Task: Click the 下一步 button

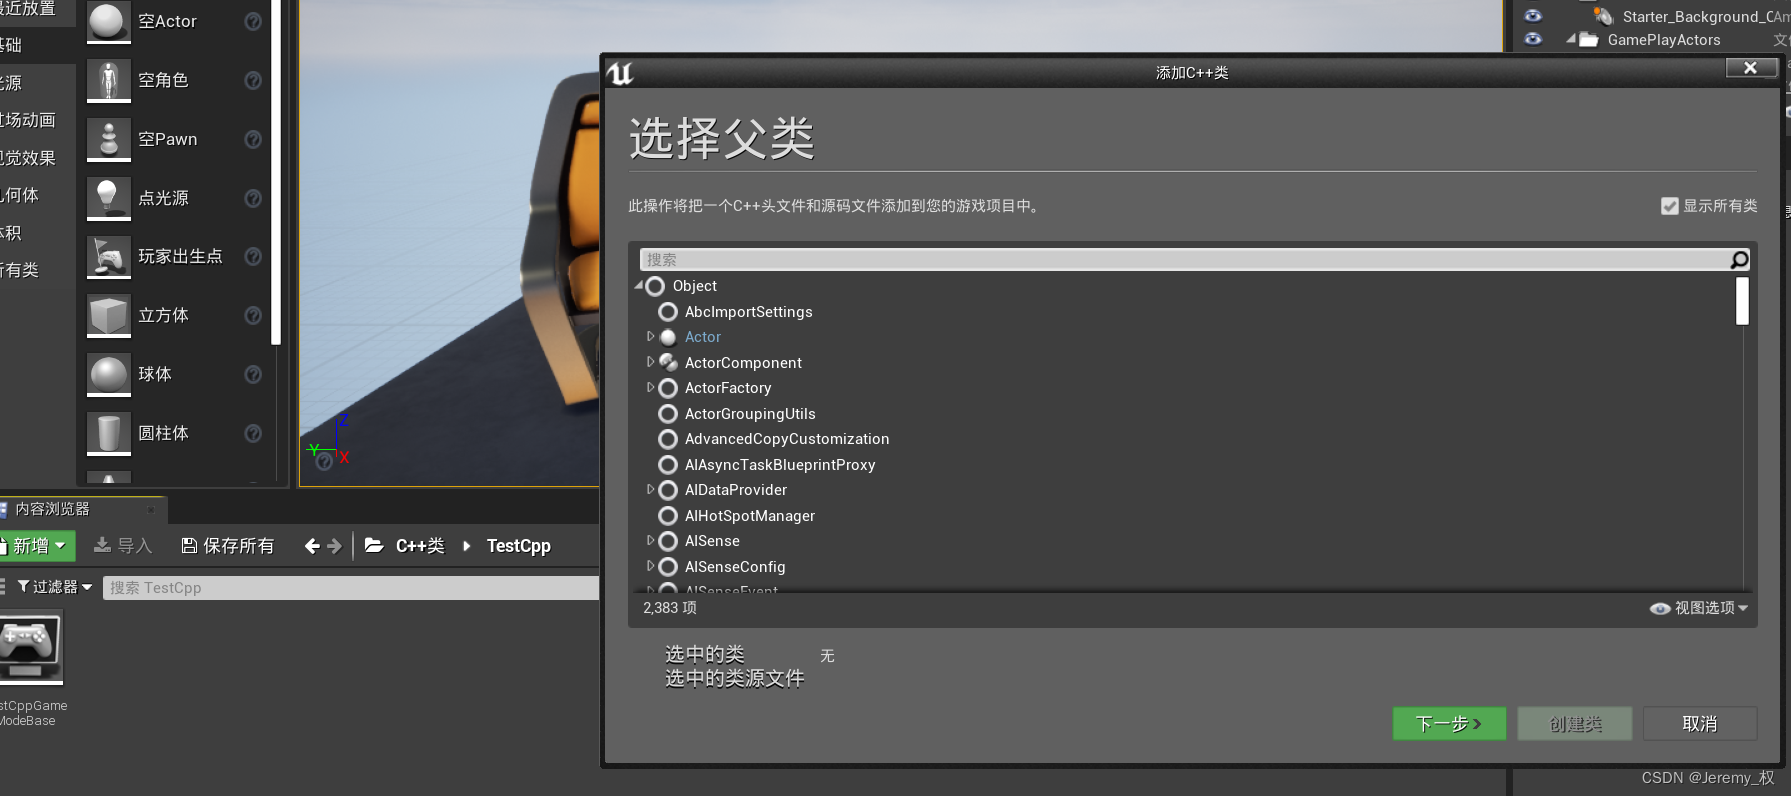Action: coord(1449,724)
